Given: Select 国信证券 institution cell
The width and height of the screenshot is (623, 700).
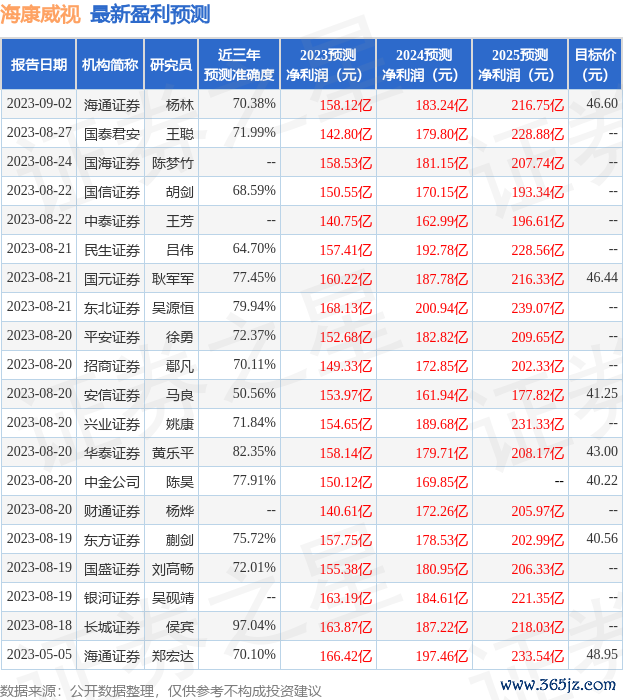Looking at the screenshot, I should tap(112, 192).
